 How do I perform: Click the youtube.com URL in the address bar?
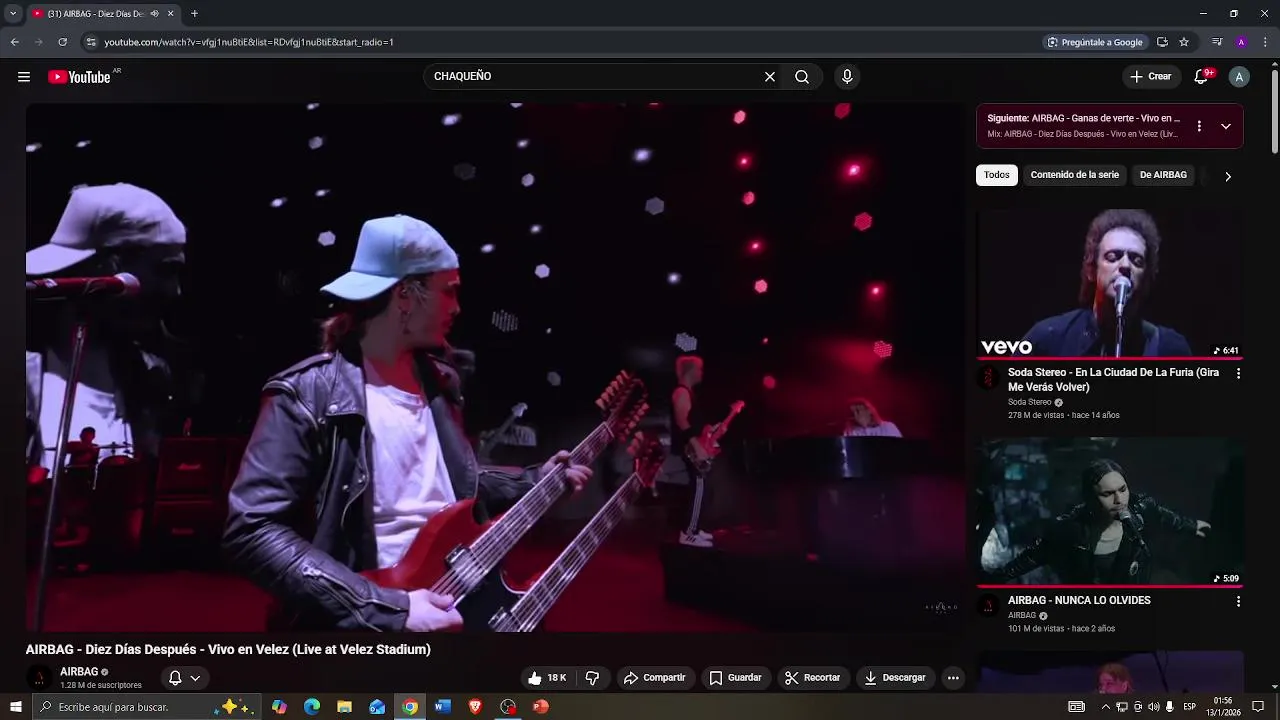[x=249, y=42]
